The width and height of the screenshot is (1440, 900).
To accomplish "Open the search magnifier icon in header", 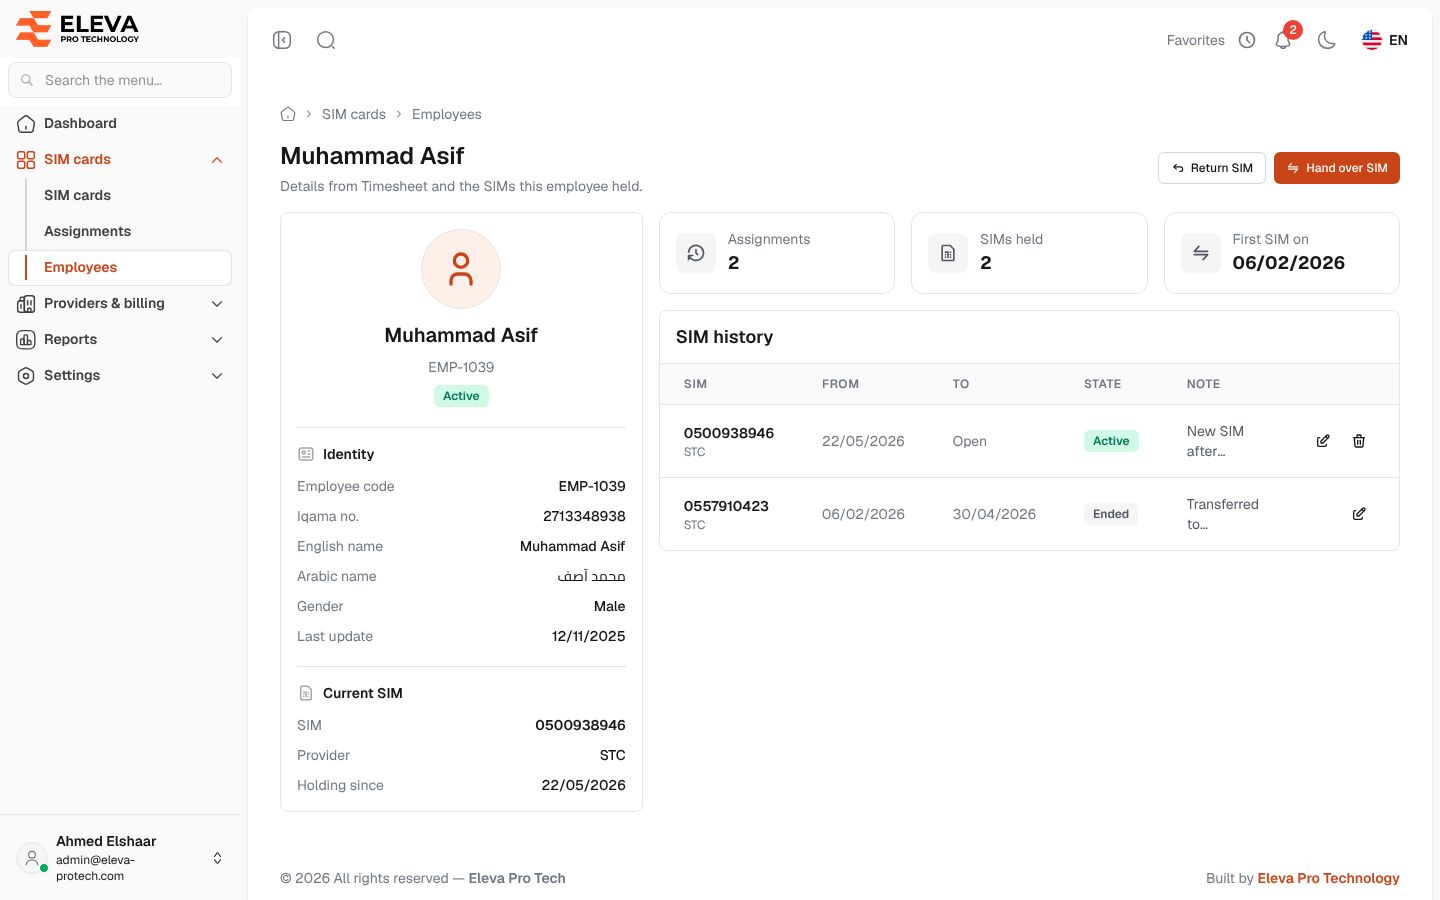I will (326, 40).
